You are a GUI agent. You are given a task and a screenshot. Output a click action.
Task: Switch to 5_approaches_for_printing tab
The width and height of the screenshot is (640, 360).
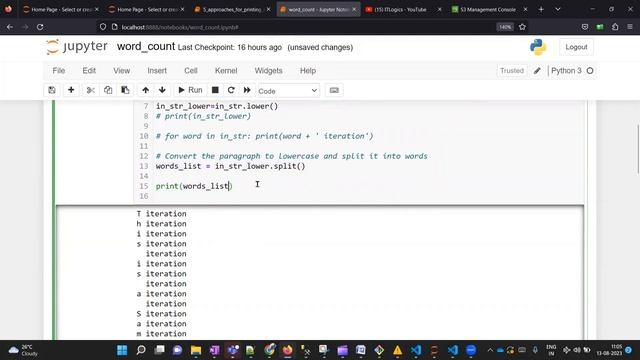233,9
